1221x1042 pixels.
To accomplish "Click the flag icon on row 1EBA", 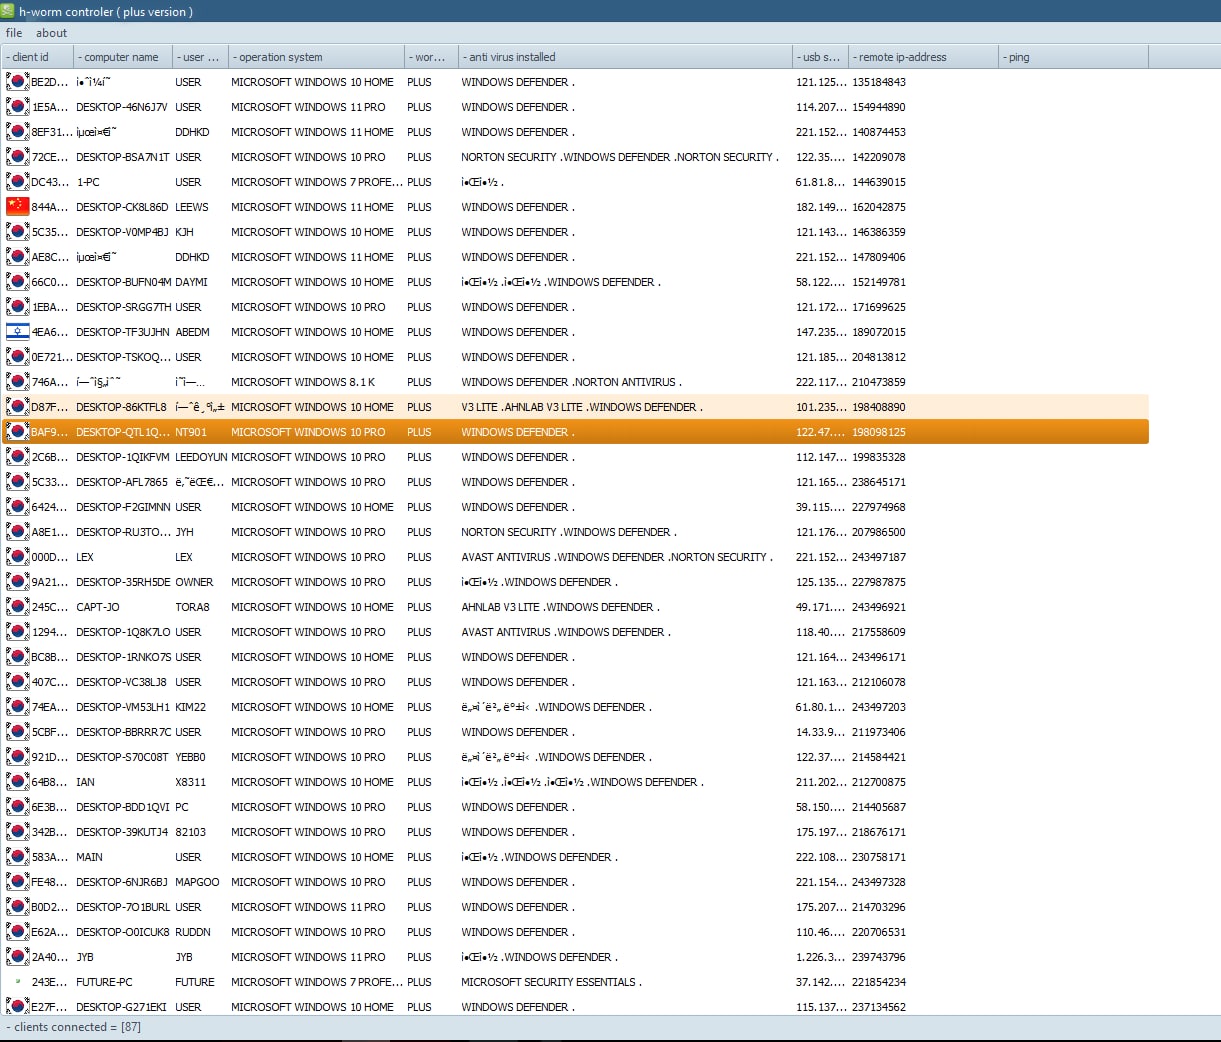I will coord(17,307).
